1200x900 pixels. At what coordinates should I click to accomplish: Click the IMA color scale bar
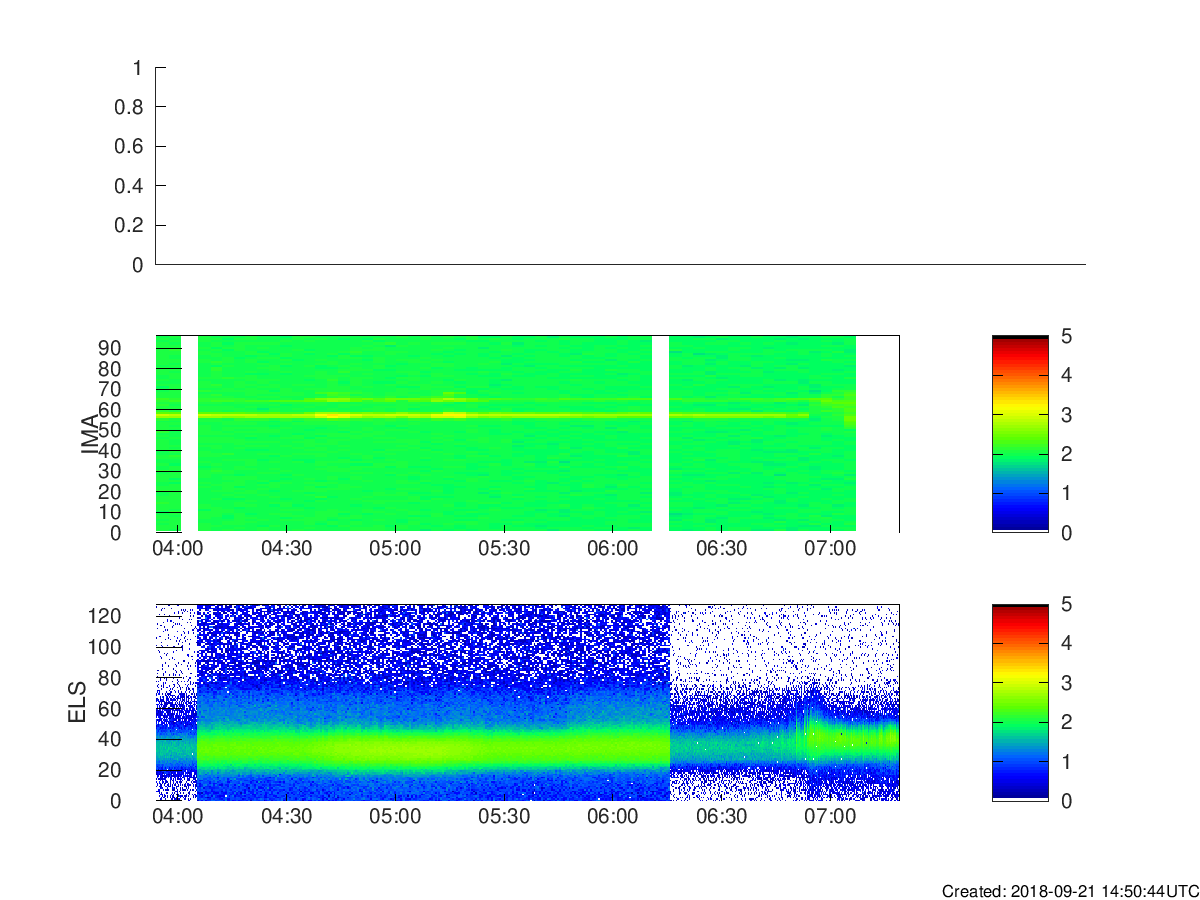pos(1020,434)
